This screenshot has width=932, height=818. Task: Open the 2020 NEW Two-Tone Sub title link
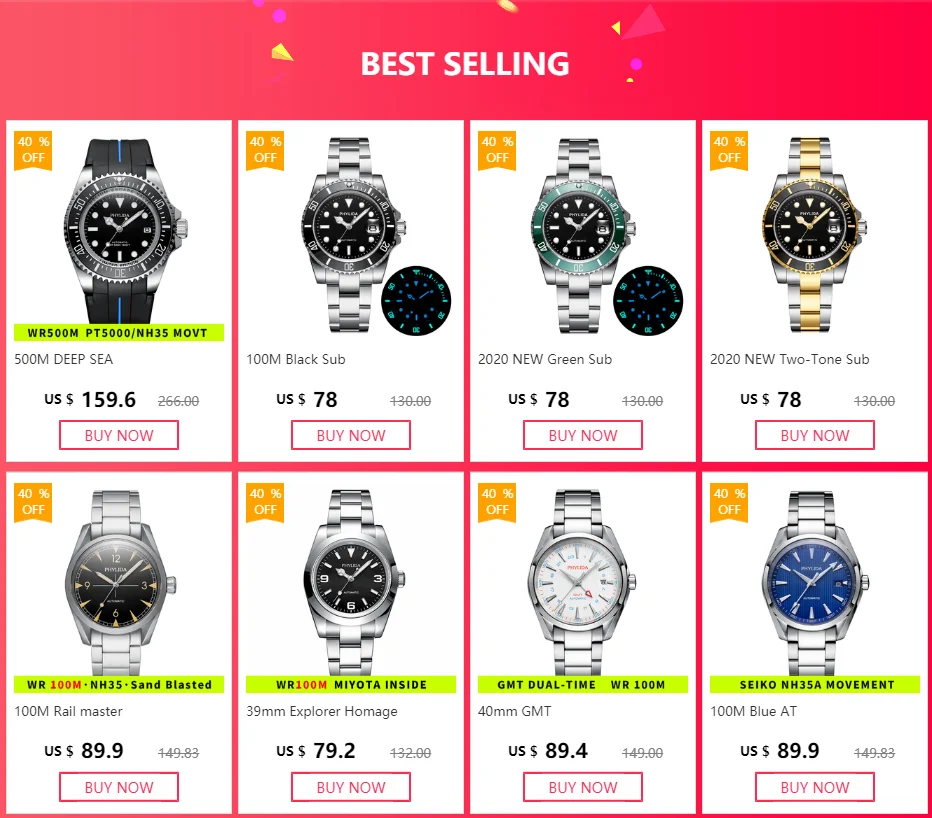coord(789,359)
